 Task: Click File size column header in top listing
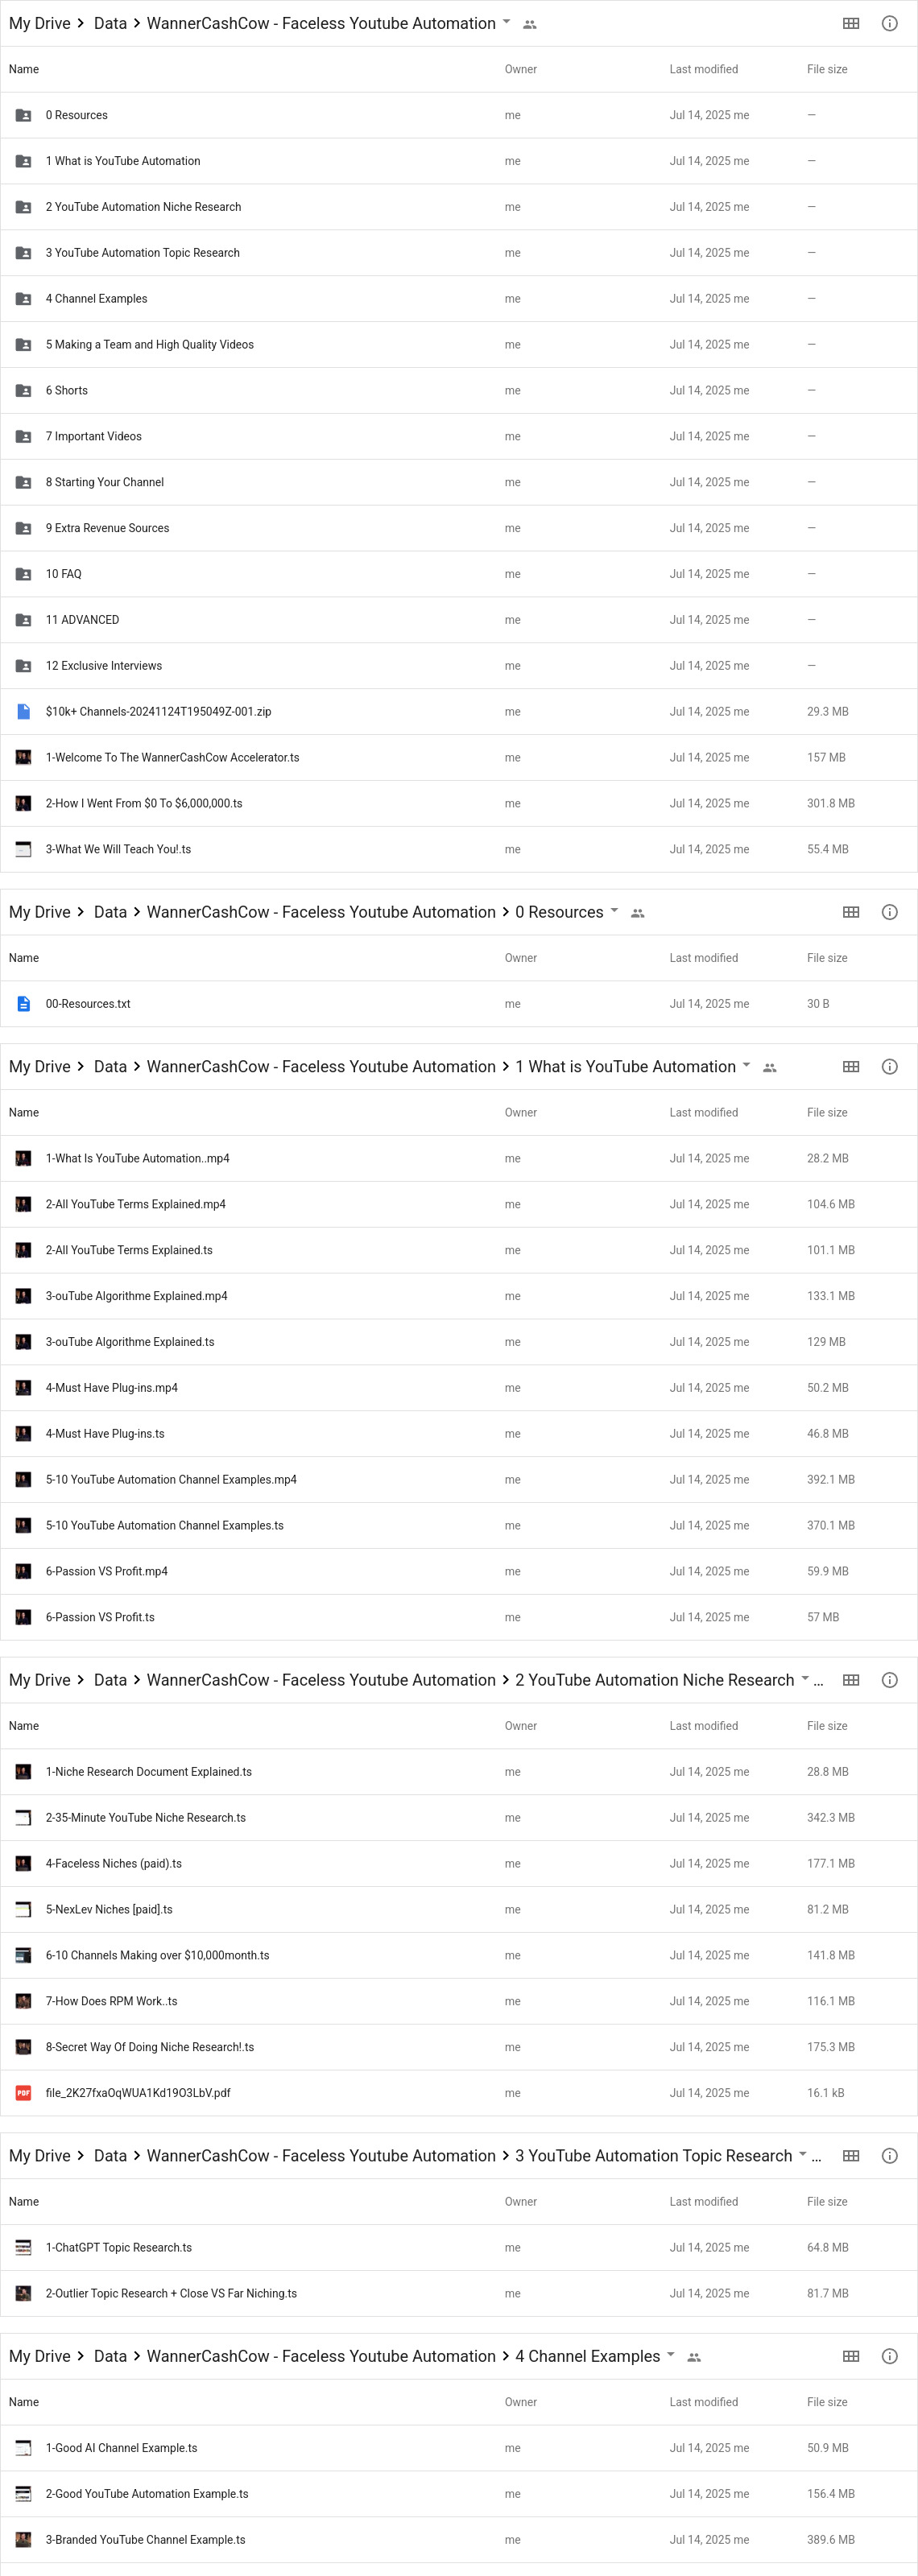[827, 69]
